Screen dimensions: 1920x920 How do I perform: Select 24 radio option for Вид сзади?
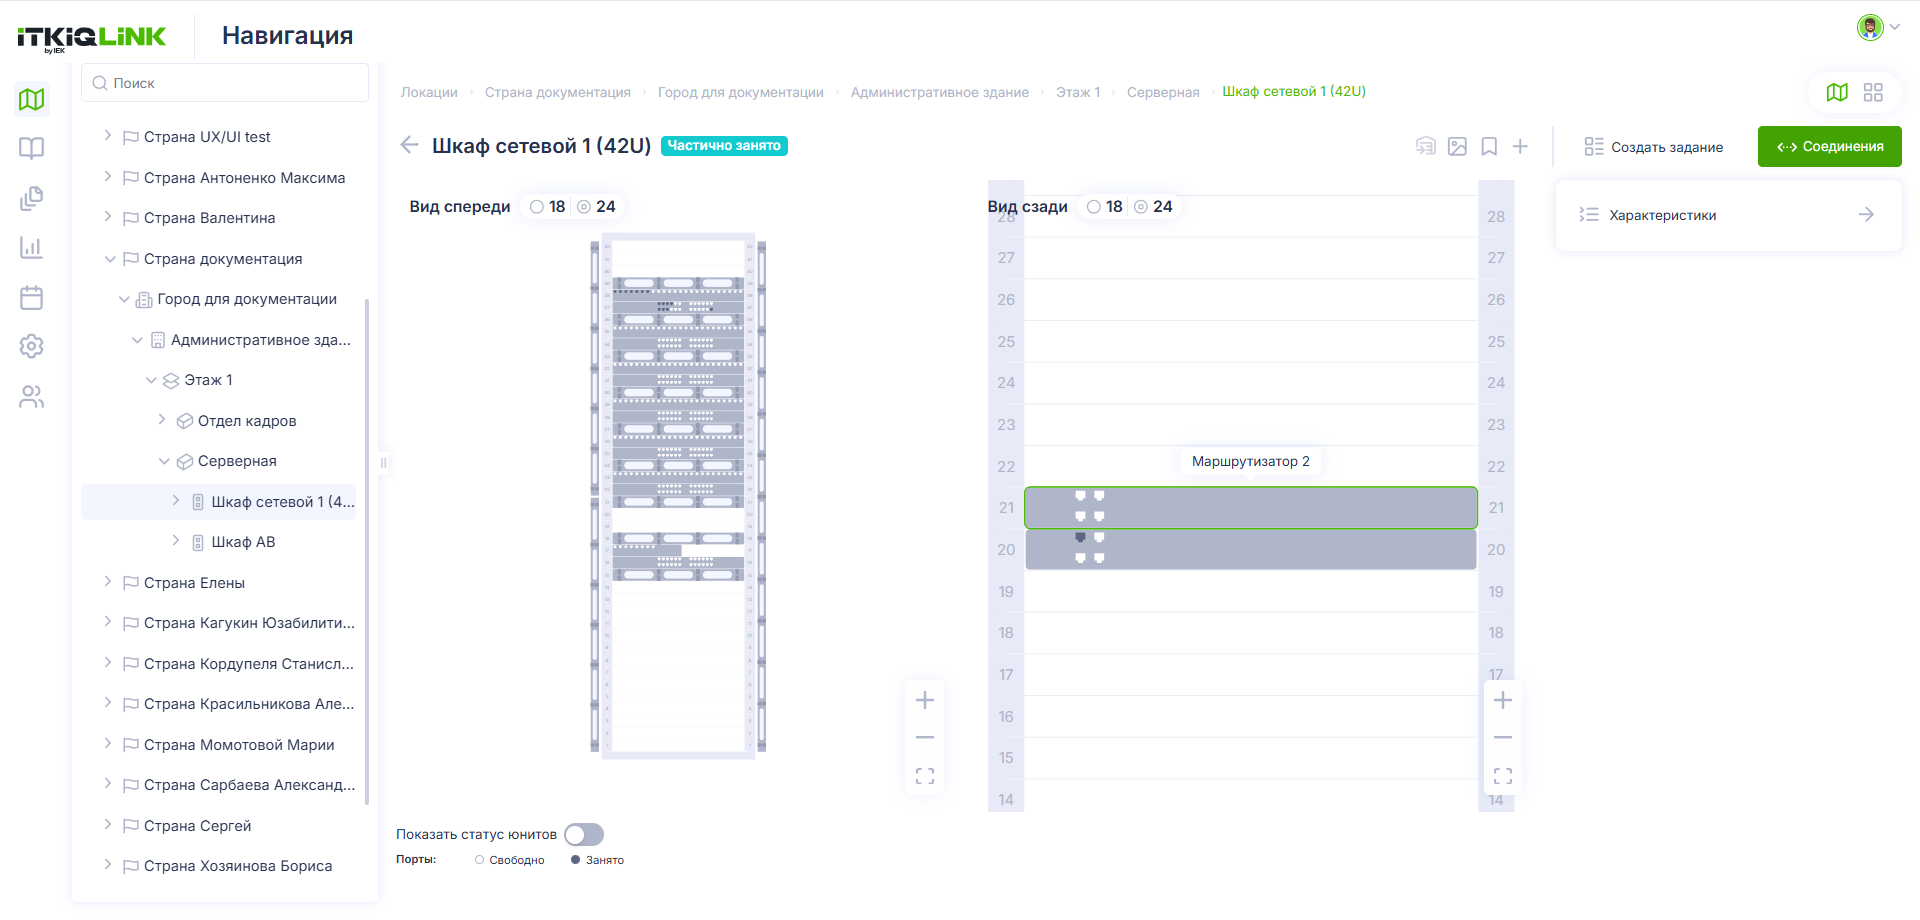coord(1153,207)
